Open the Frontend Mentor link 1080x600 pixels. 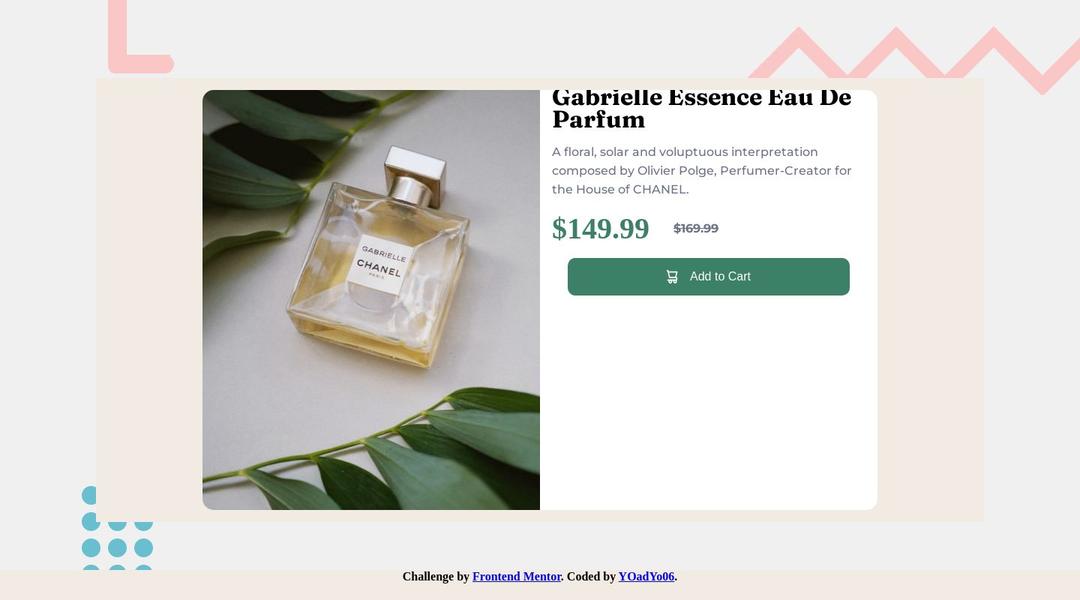click(x=517, y=577)
